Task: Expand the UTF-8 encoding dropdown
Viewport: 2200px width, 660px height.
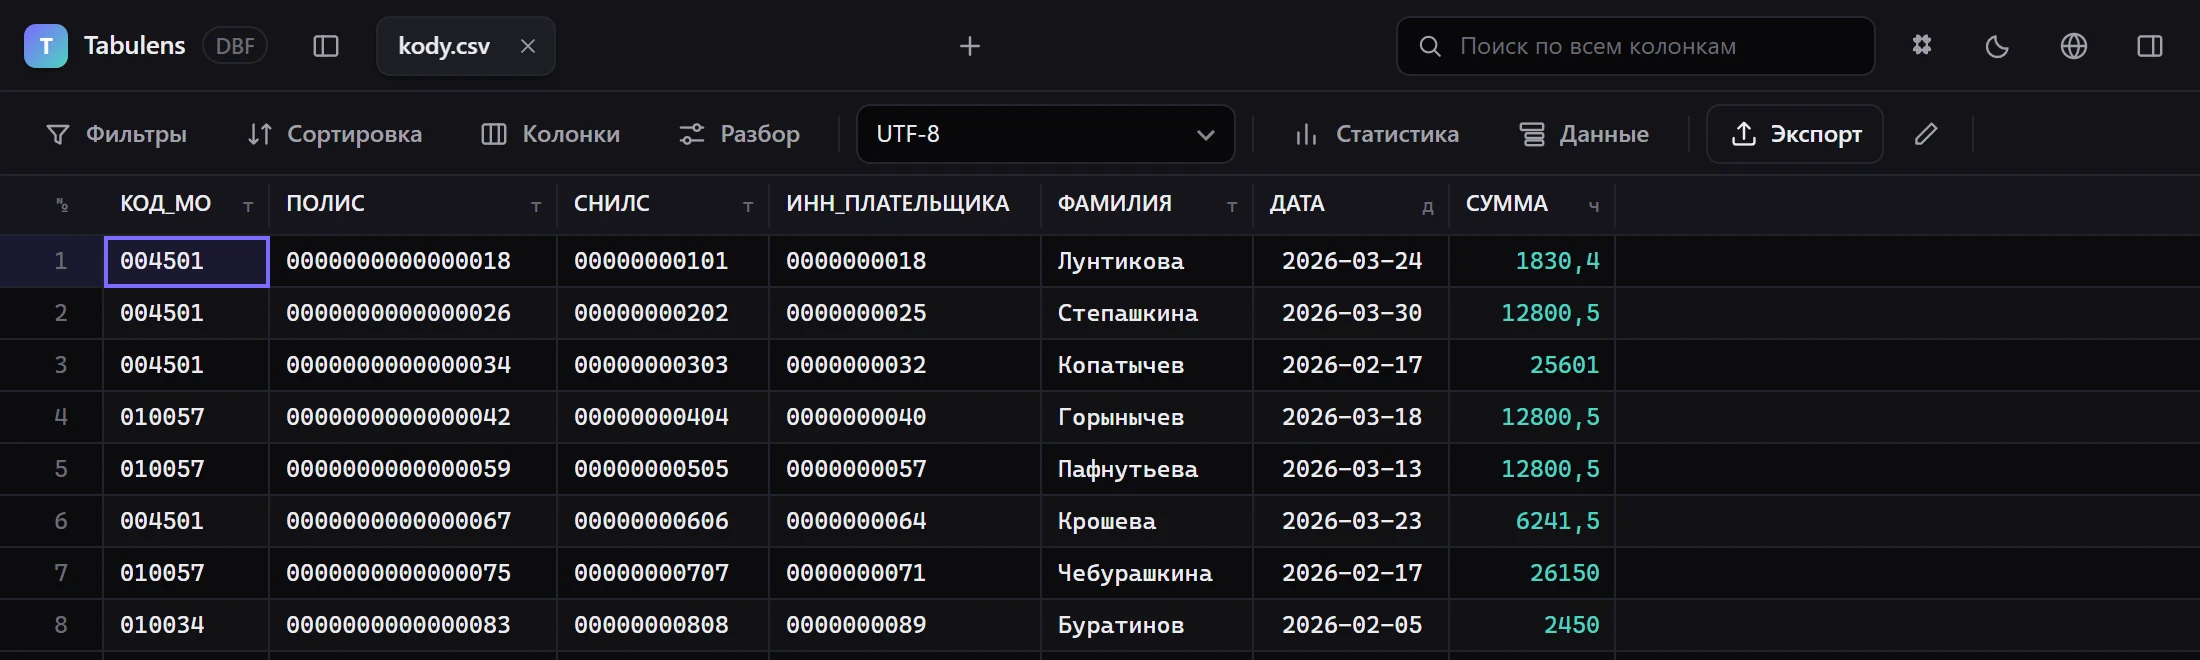Action: [1046, 134]
